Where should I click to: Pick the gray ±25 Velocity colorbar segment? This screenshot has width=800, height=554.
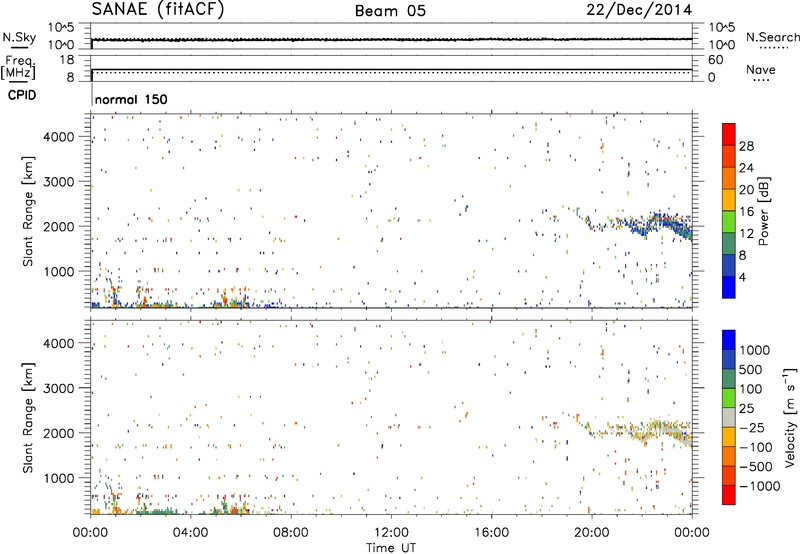(x=729, y=417)
